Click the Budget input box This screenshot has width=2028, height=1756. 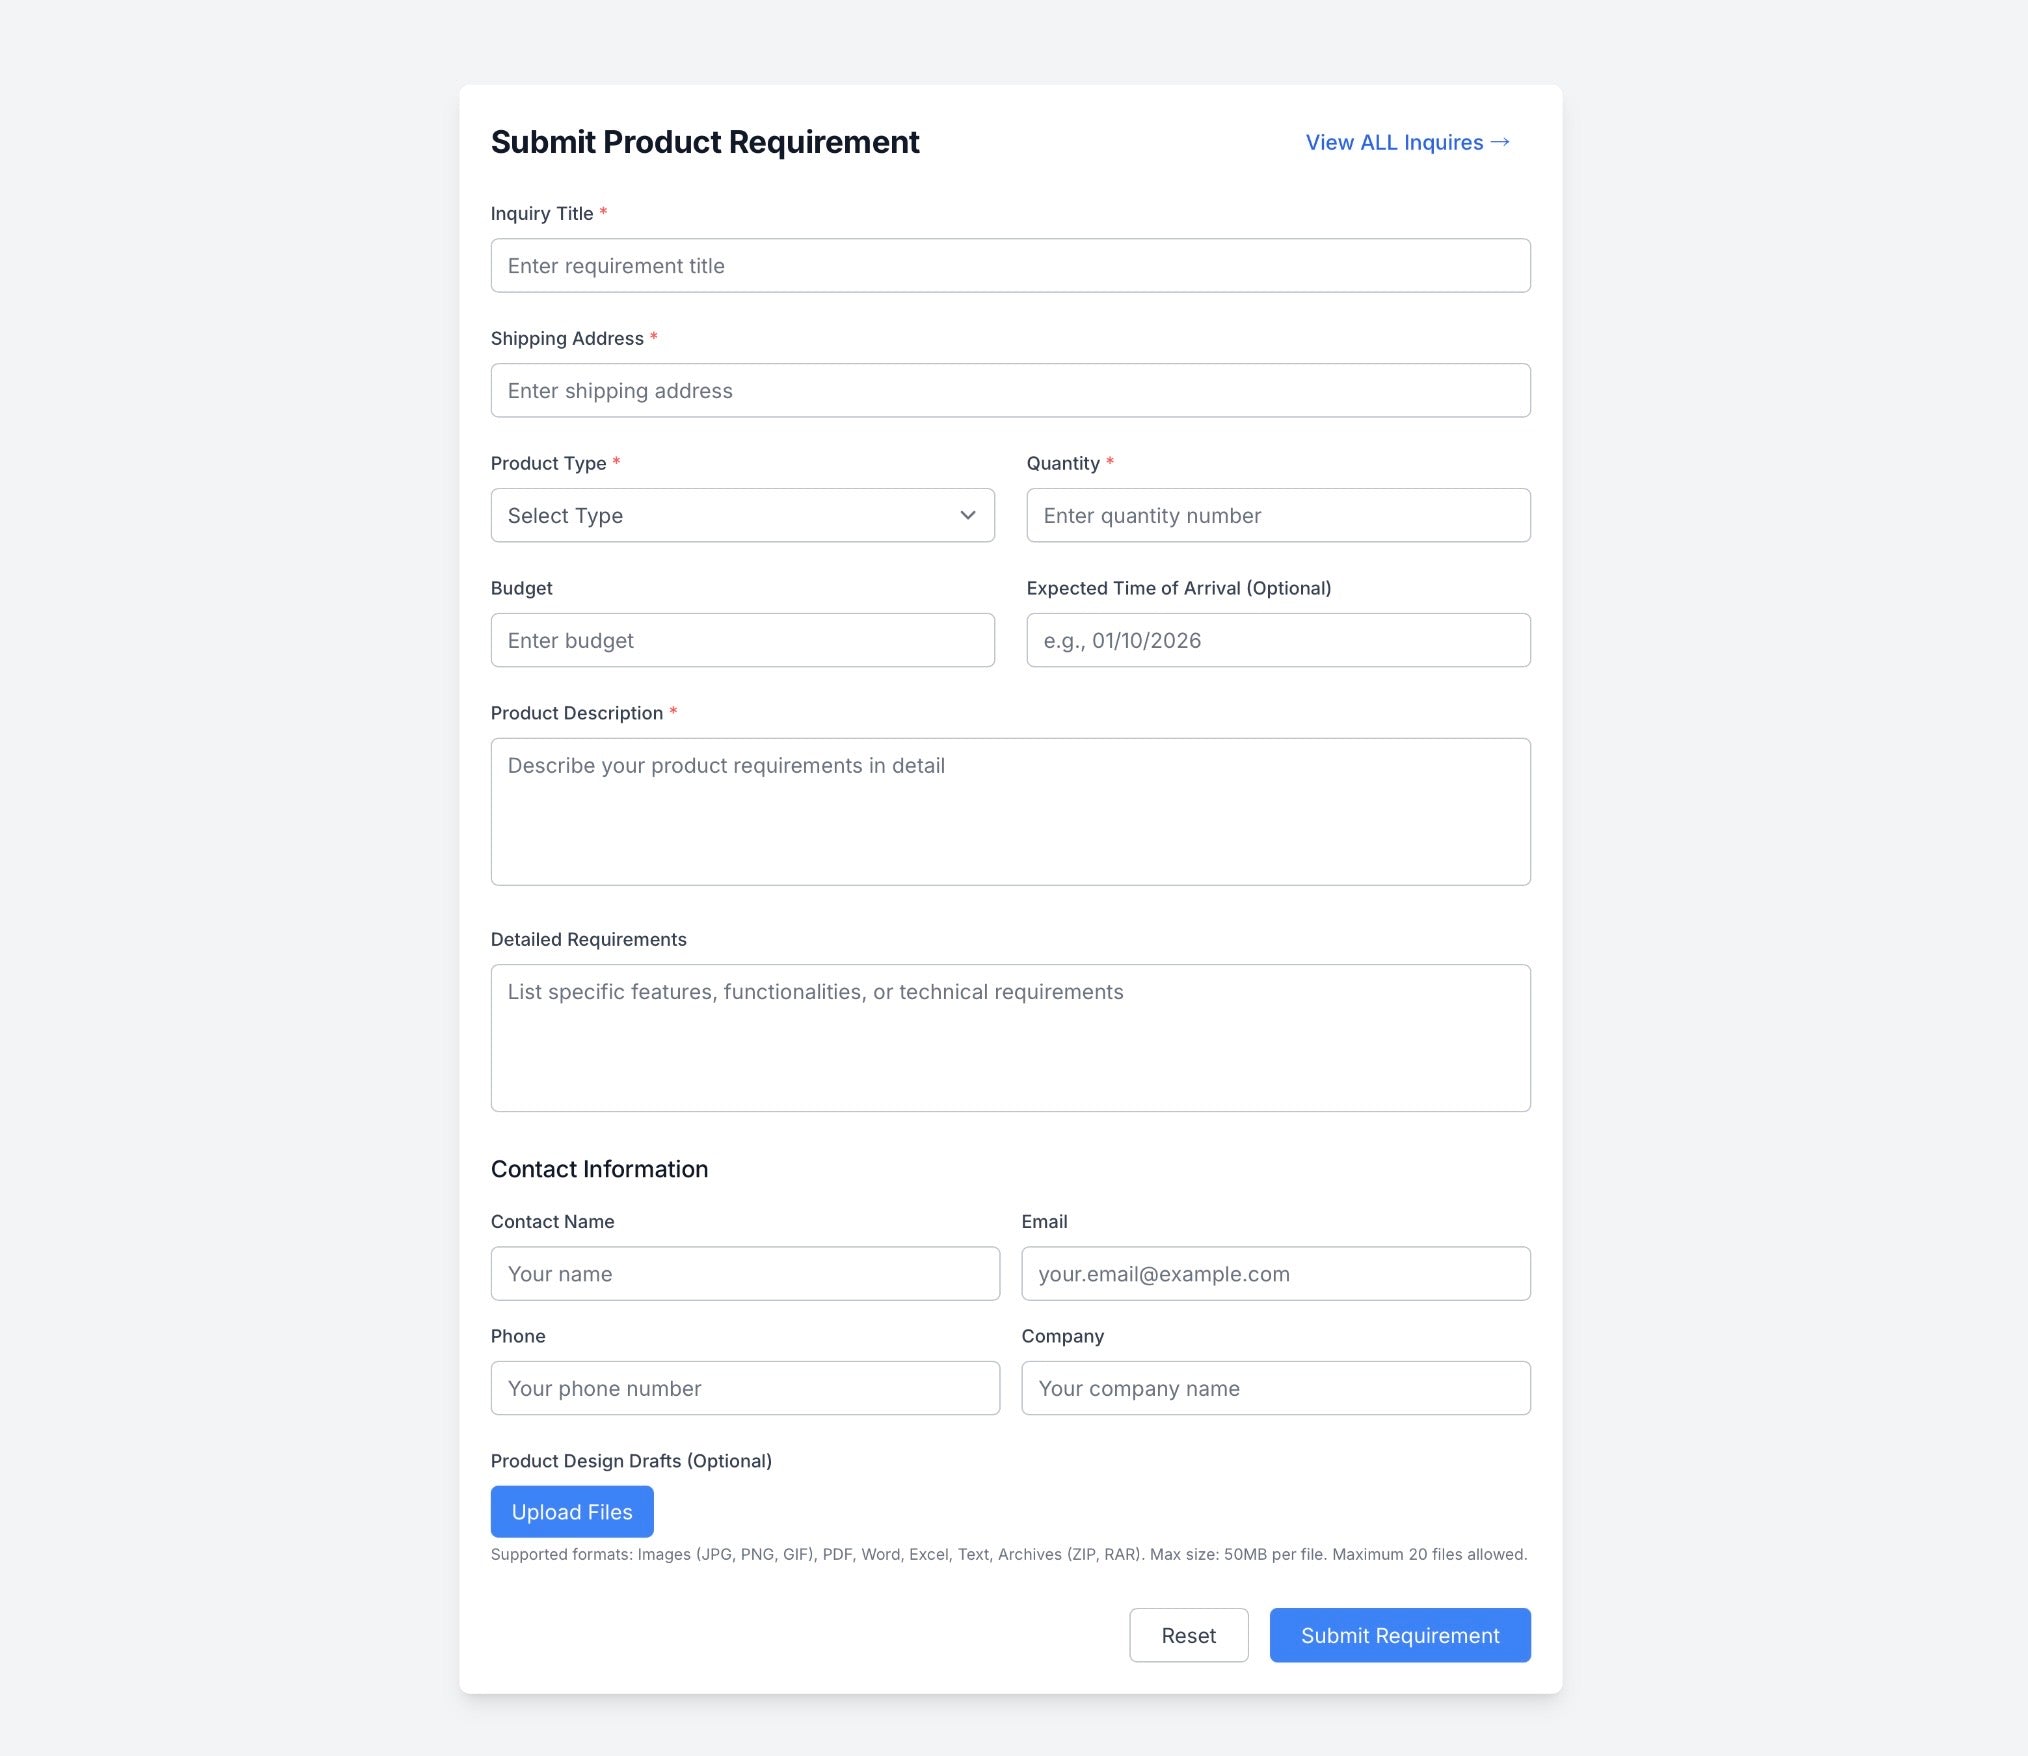click(742, 640)
